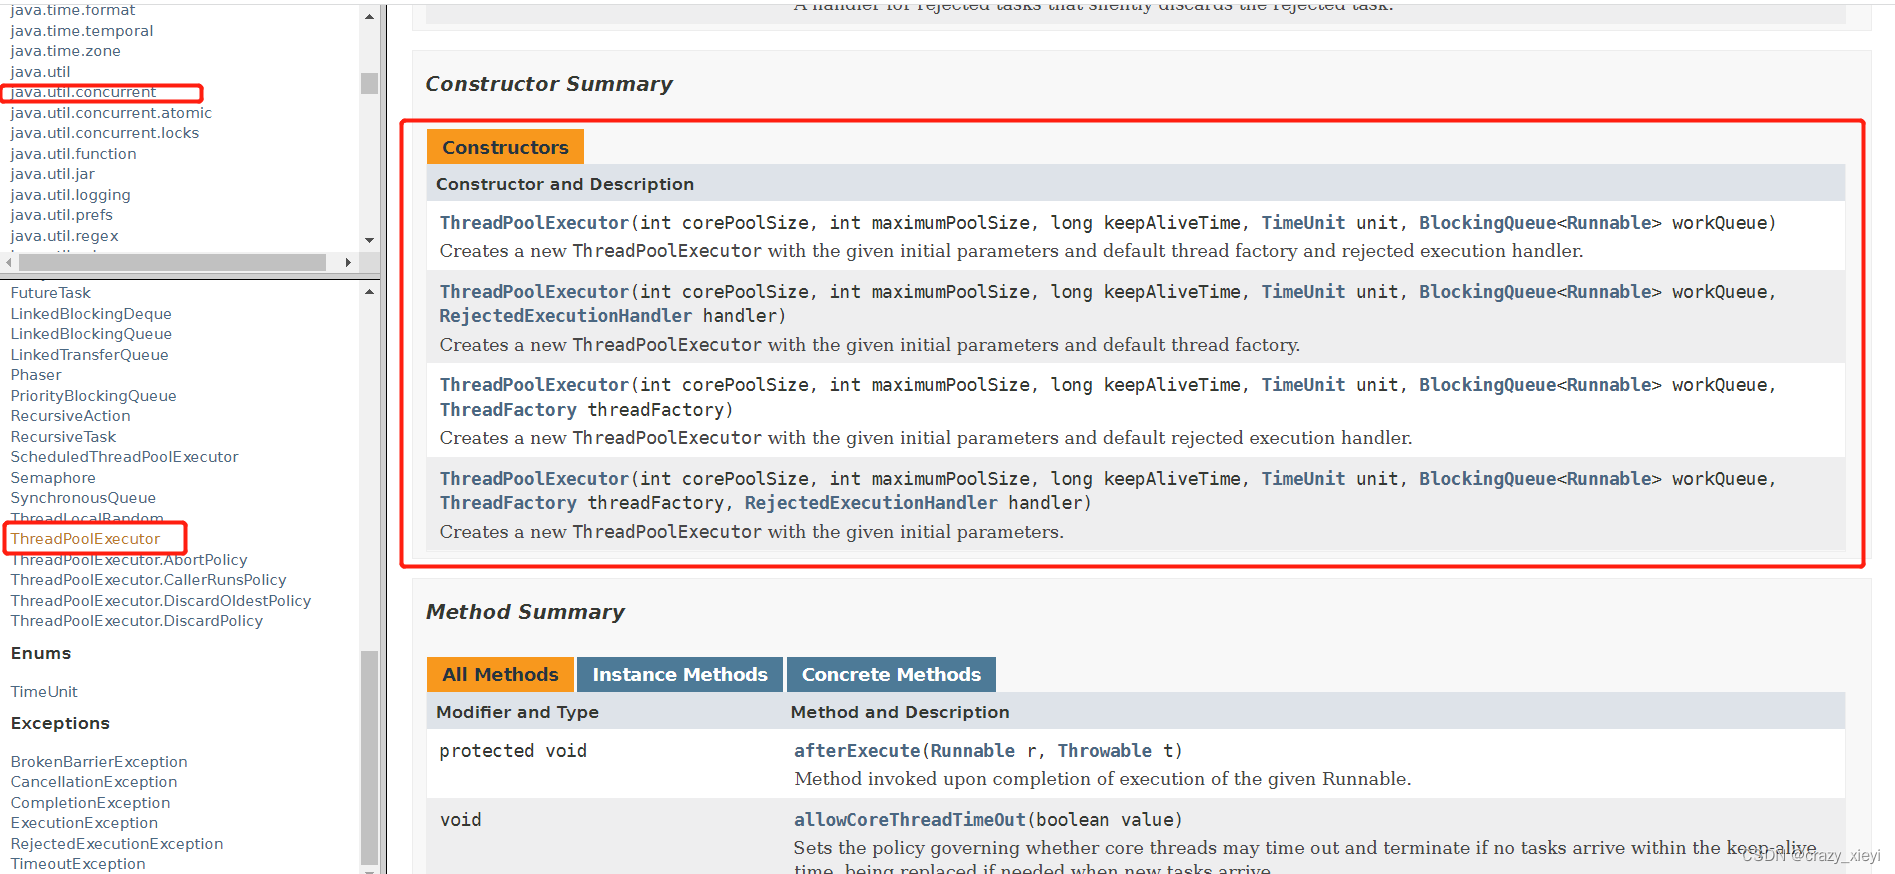Click the package list horizontal scroll-left arrow
Image resolution: width=1895 pixels, height=874 pixels.
click(9, 262)
